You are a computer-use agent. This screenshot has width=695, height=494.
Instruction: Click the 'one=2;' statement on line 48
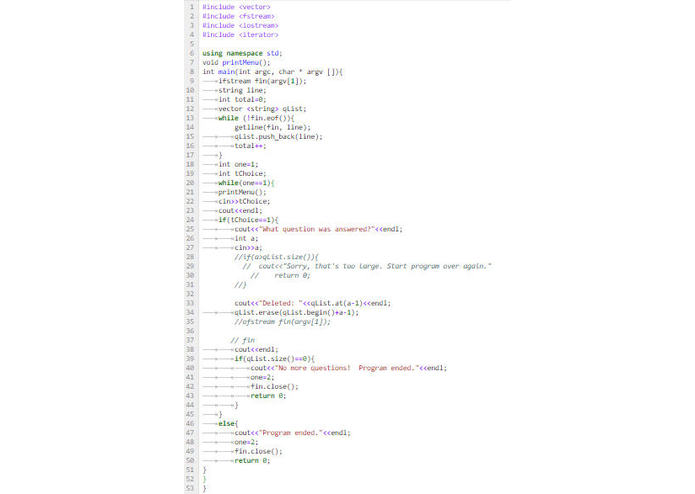coord(246,442)
